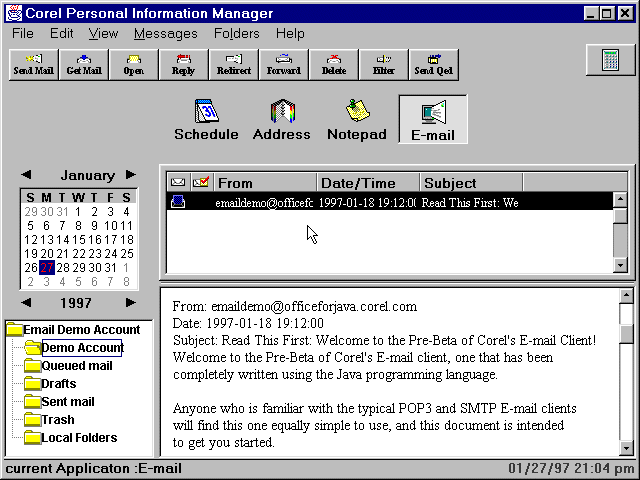The width and height of the screenshot is (640, 480).
Task: Select January 22 on the calendar
Action: [x=78, y=254]
